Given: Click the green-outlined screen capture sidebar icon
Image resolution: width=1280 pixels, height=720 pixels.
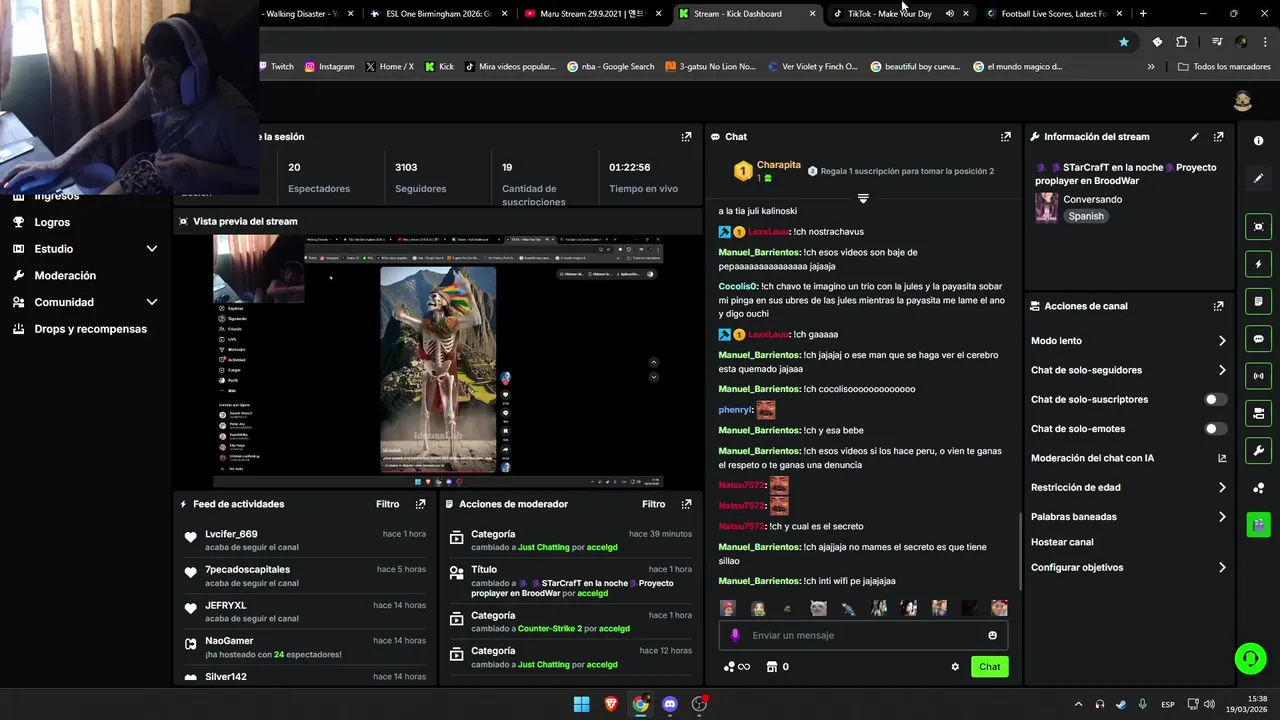Looking at the screenshot, I should [x=1258, y=227].
